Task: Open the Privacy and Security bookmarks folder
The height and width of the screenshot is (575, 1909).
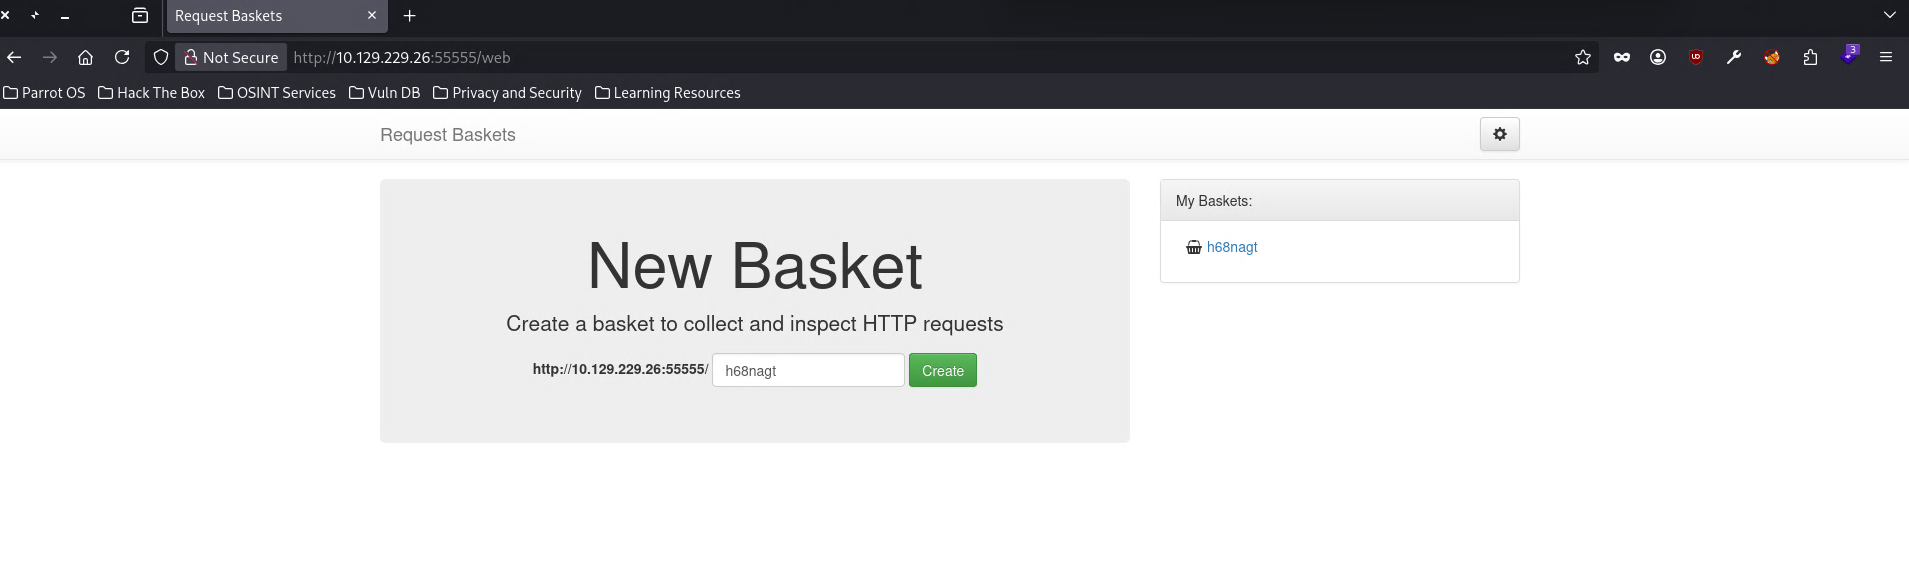Action: click(508, 92)
